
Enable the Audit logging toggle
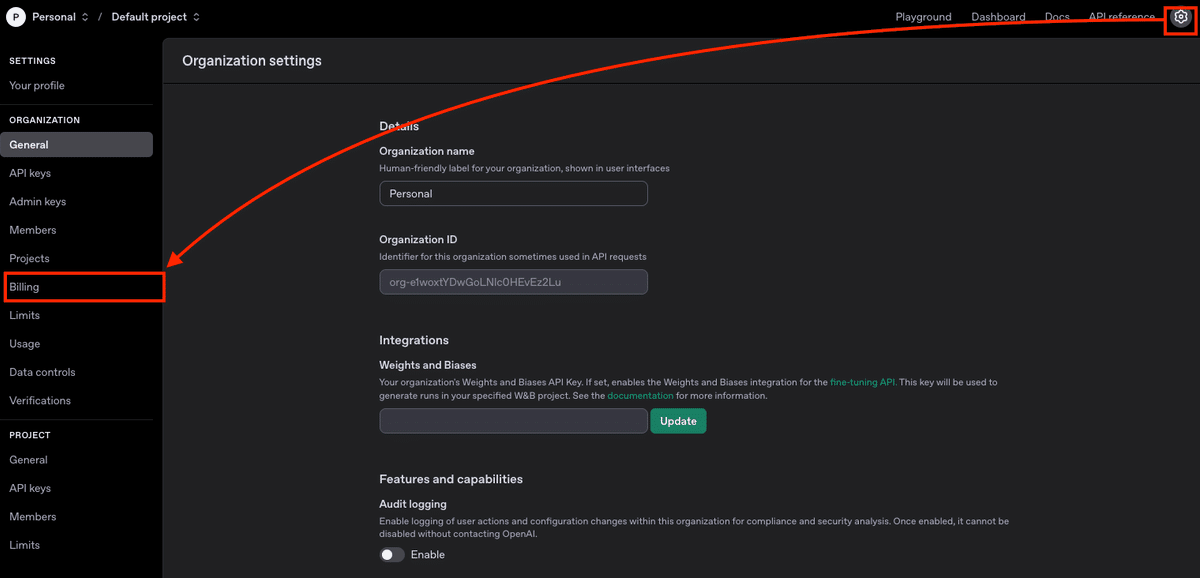tap(392, 554)
